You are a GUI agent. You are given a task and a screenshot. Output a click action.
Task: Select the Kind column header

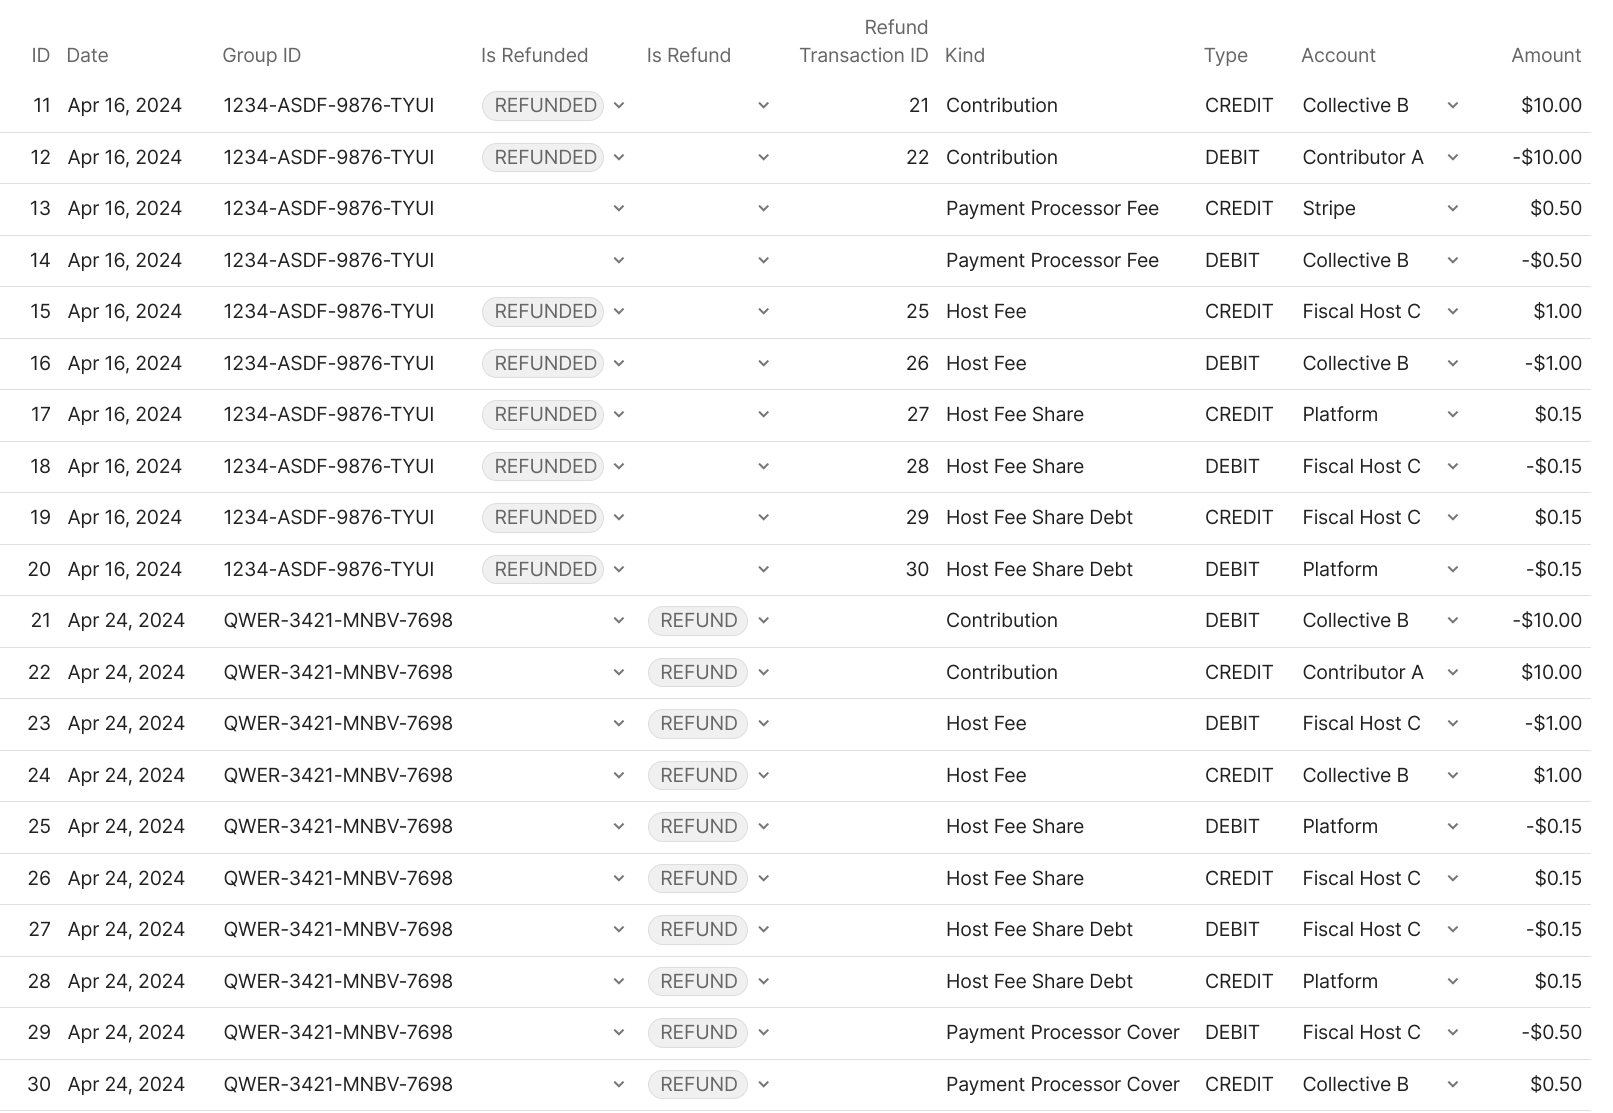964,56
